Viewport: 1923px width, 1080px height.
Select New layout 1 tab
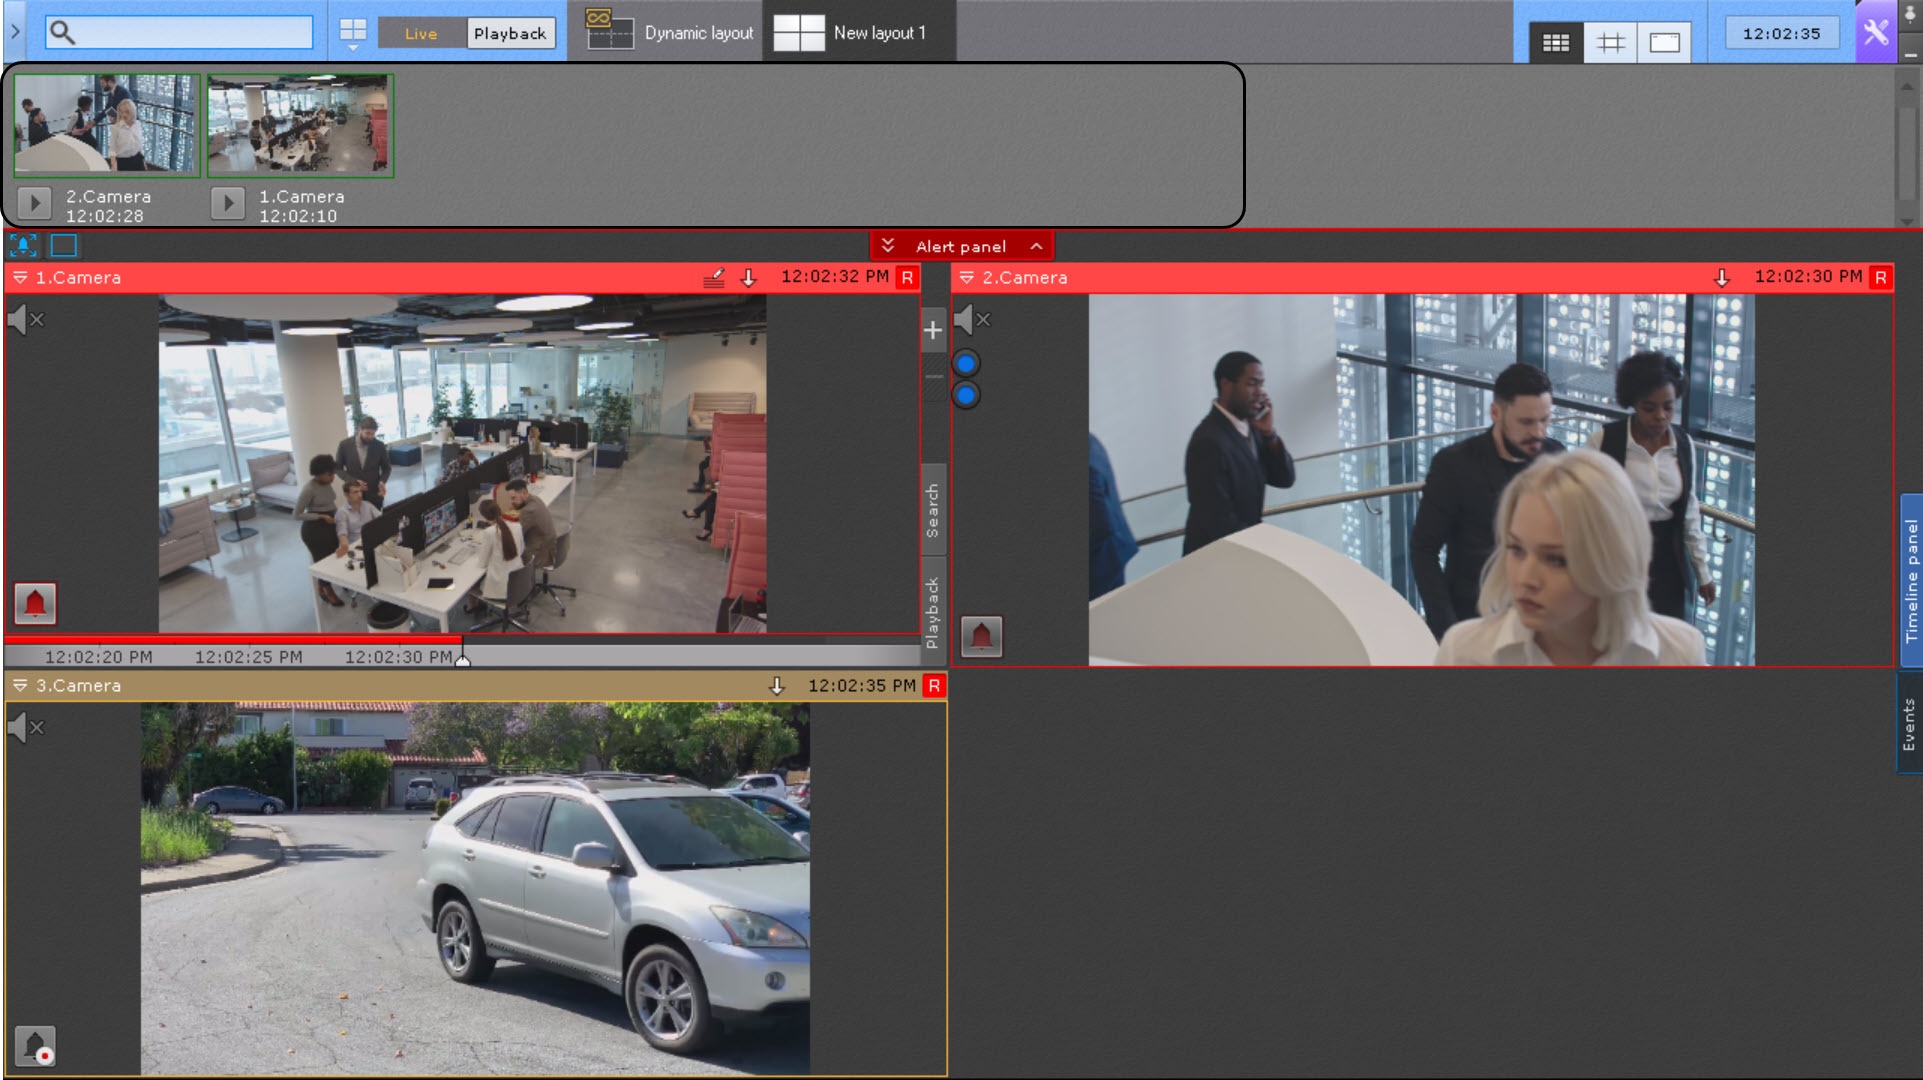858,32
